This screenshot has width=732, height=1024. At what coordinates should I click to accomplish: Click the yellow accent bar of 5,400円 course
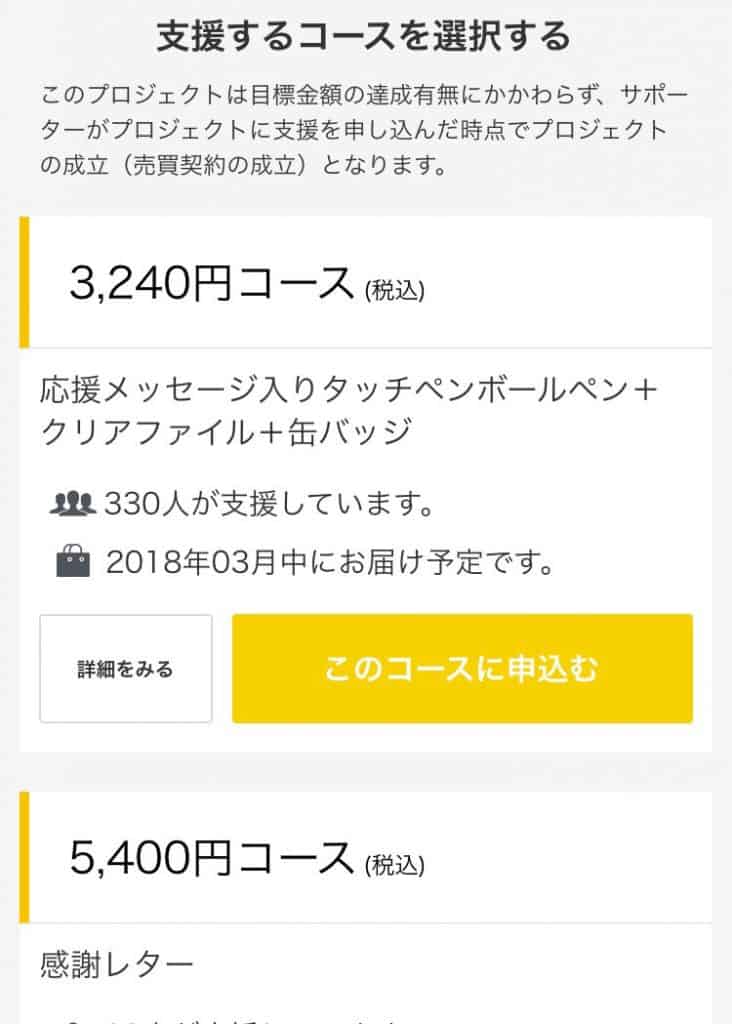24,857
